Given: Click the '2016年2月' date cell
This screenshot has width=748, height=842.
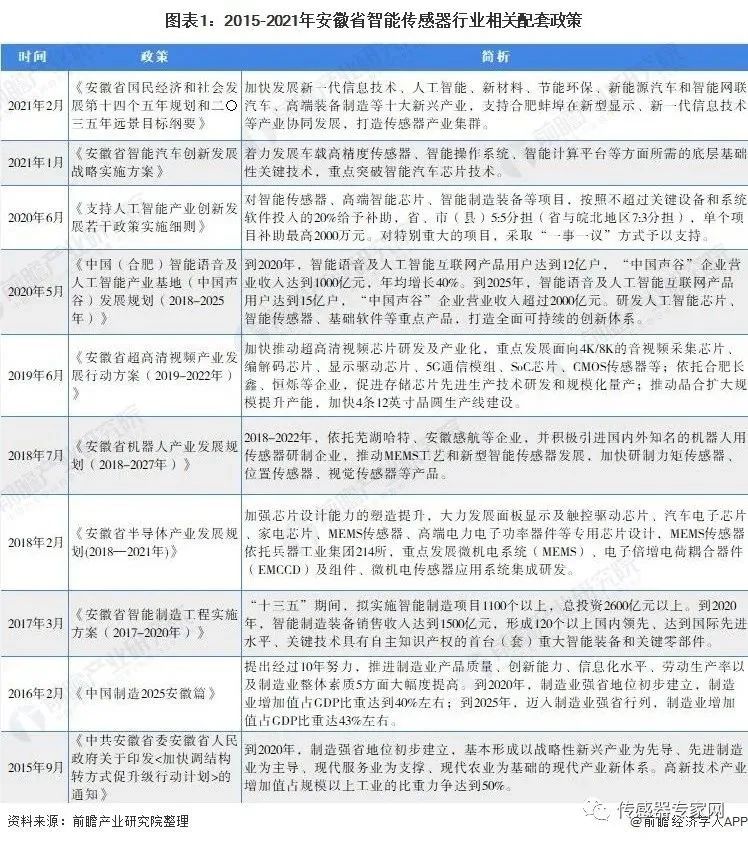Looking at the screenshot, I should (35, 693).
